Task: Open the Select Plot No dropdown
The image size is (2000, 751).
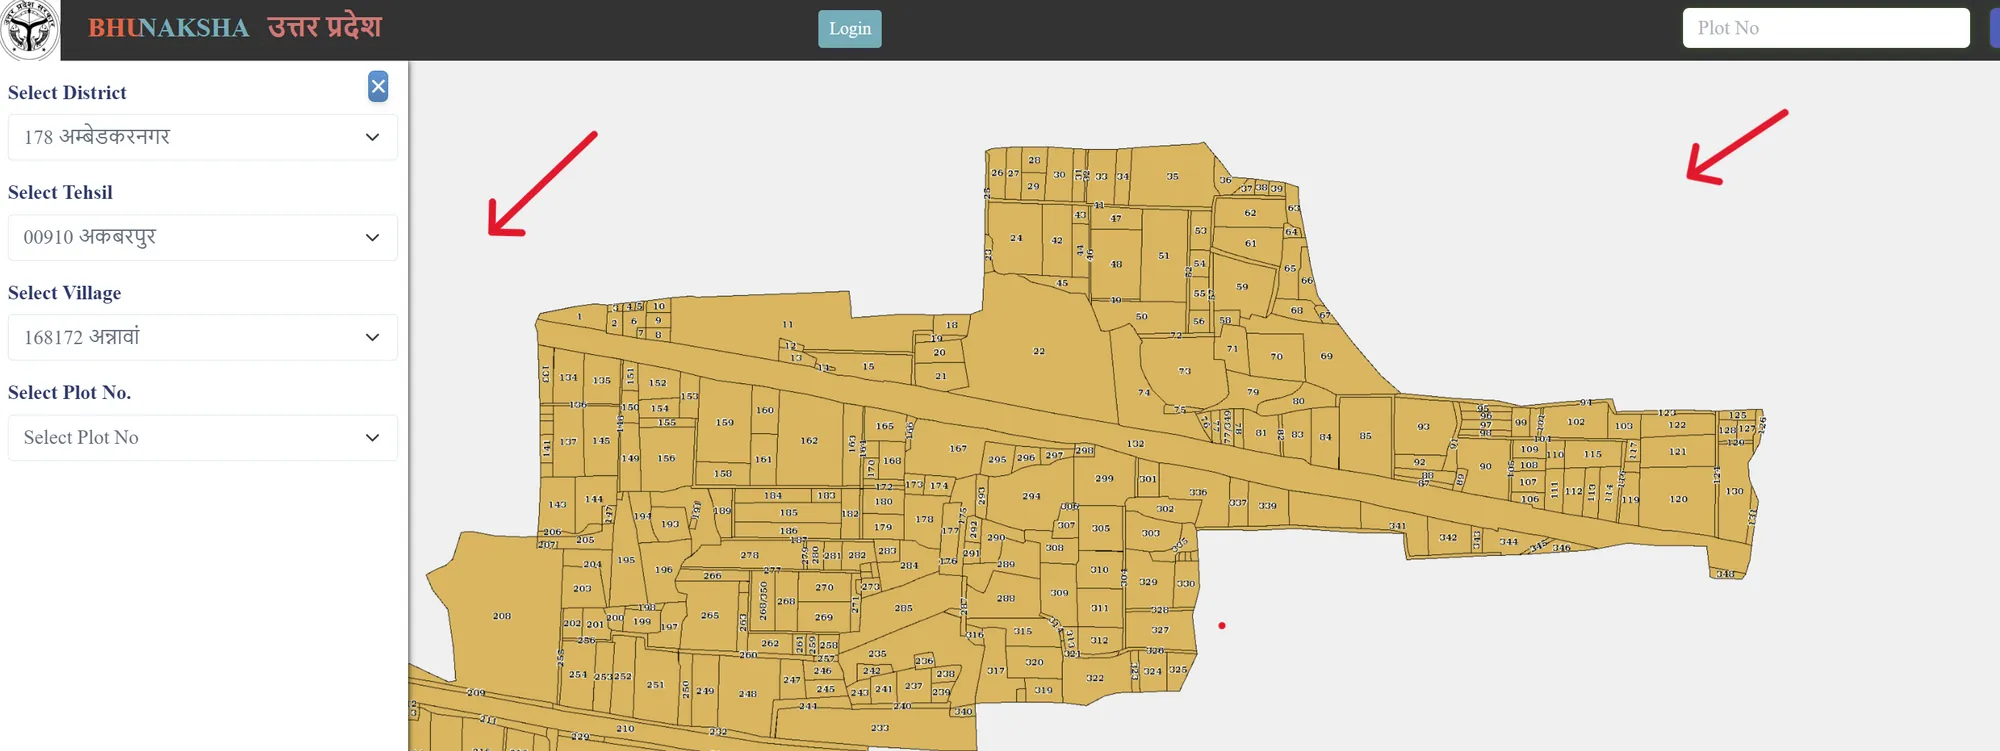Action: 202,438
